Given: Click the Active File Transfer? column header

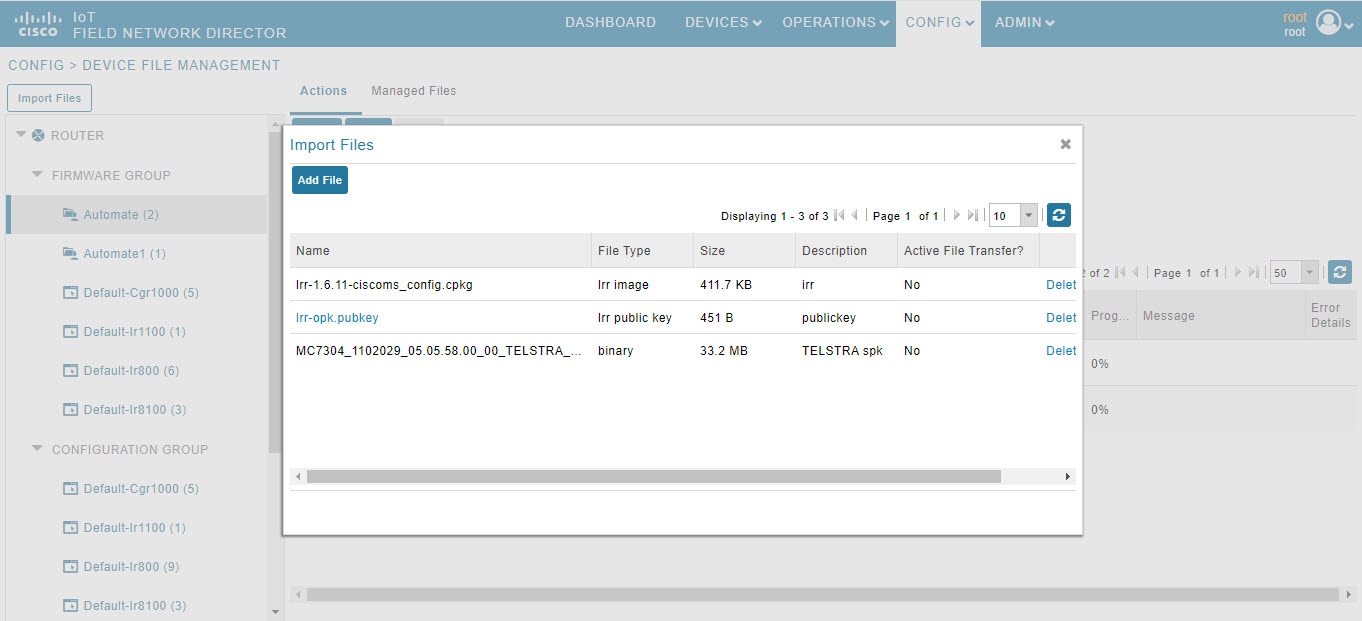Looking at the screenshot, I should [x=969, y=251].
